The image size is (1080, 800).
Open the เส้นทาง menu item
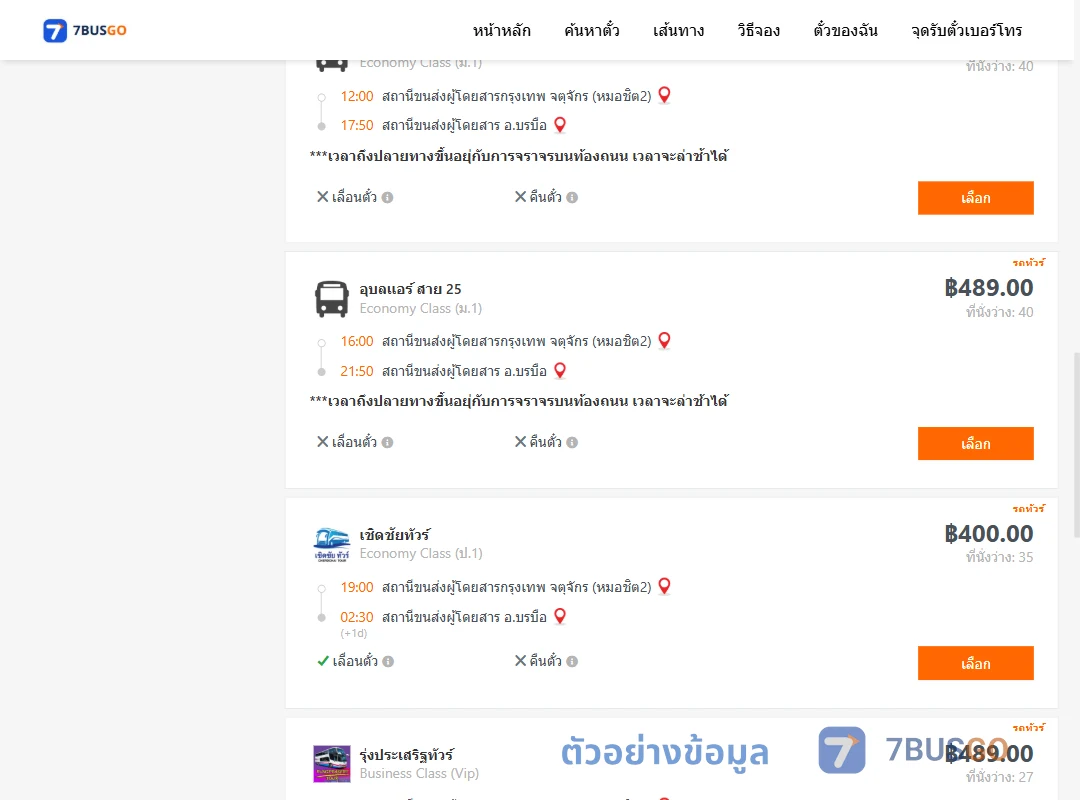678,30
